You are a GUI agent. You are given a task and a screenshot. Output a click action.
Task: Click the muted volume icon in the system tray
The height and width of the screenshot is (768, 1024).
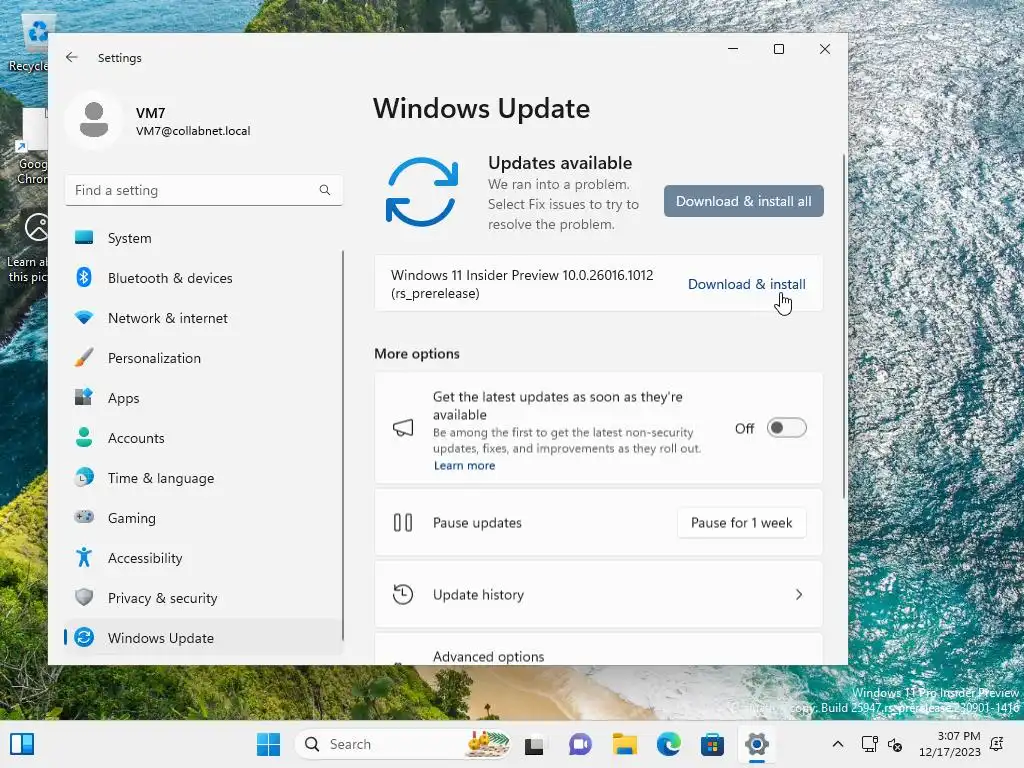pyautogui.click(x=895, y=744)
